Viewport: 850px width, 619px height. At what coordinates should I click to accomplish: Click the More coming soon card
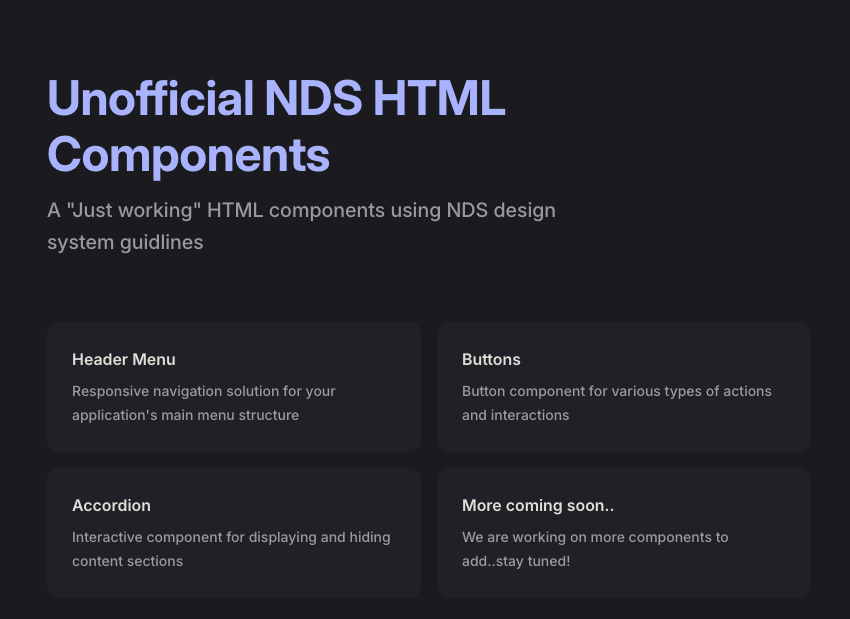click(x=624, y=533)
